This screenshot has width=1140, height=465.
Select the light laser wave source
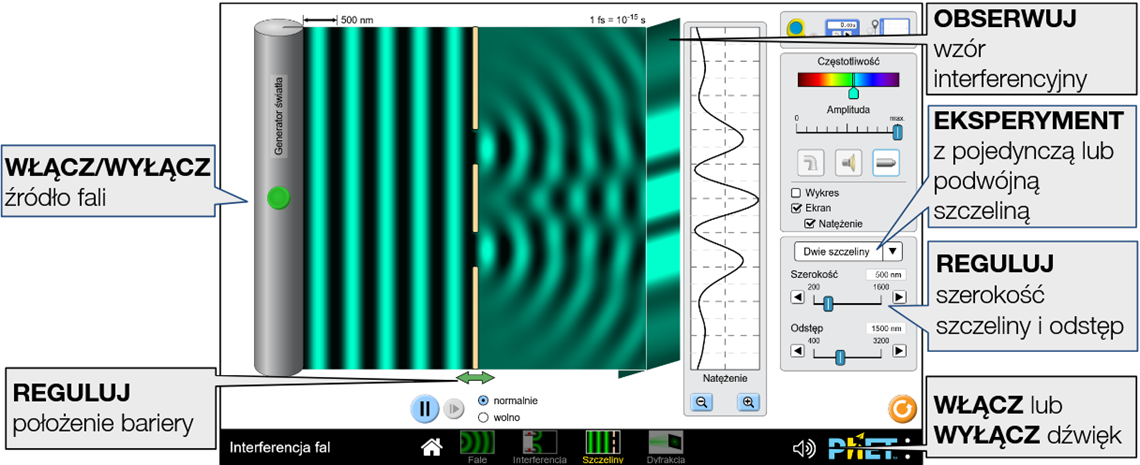coord(886,162)
